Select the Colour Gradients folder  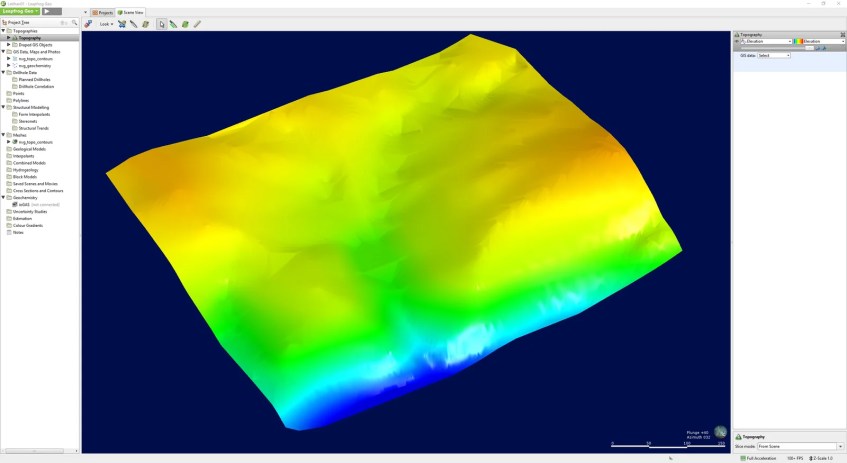point(28,225)
